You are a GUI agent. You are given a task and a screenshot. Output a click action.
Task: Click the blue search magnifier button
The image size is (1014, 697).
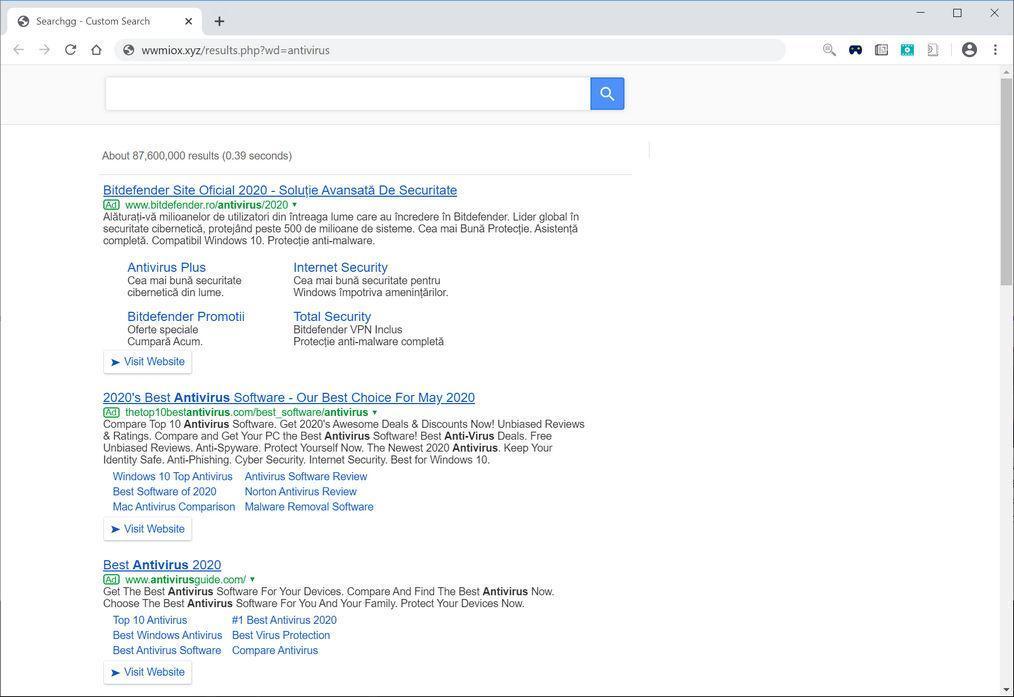pyautogui.click(x=607, y=94)
